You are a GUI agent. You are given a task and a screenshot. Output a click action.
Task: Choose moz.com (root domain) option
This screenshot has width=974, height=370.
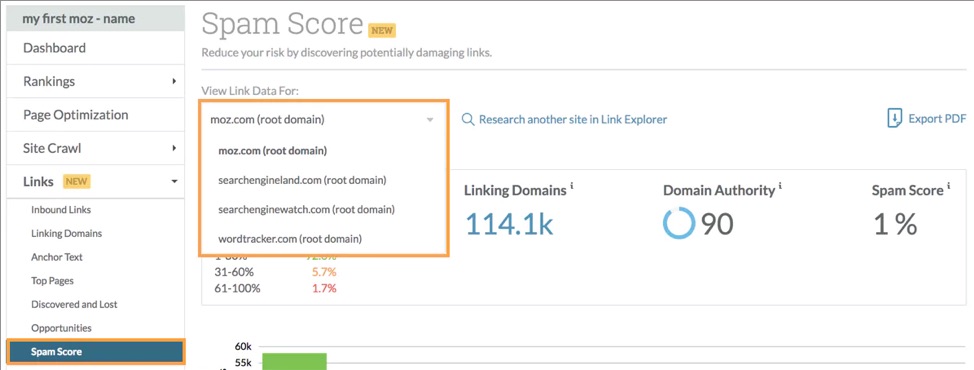tap(272, 150)
